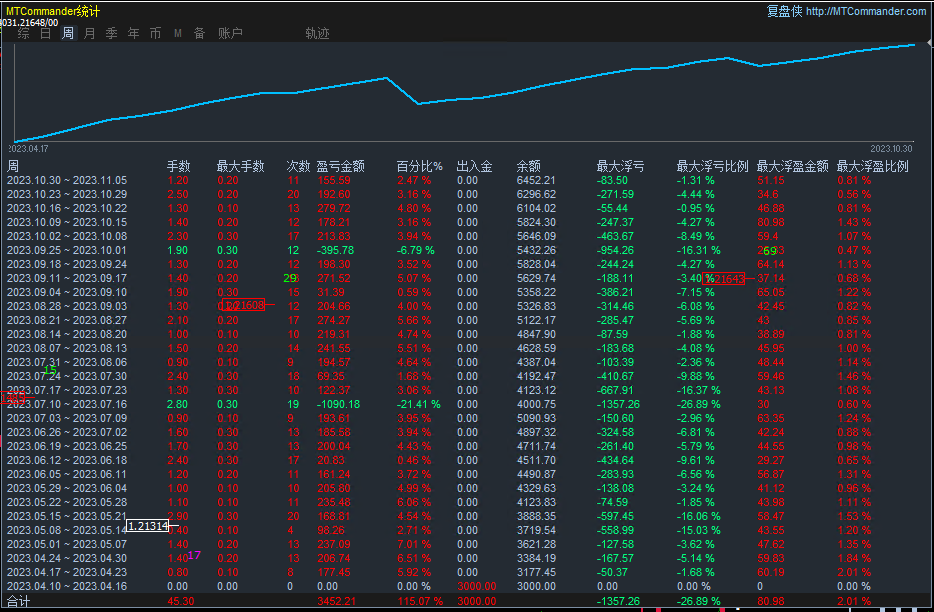Click the total profit 3452.21
Screen dimensions: 934x612
tap(337, 601)
